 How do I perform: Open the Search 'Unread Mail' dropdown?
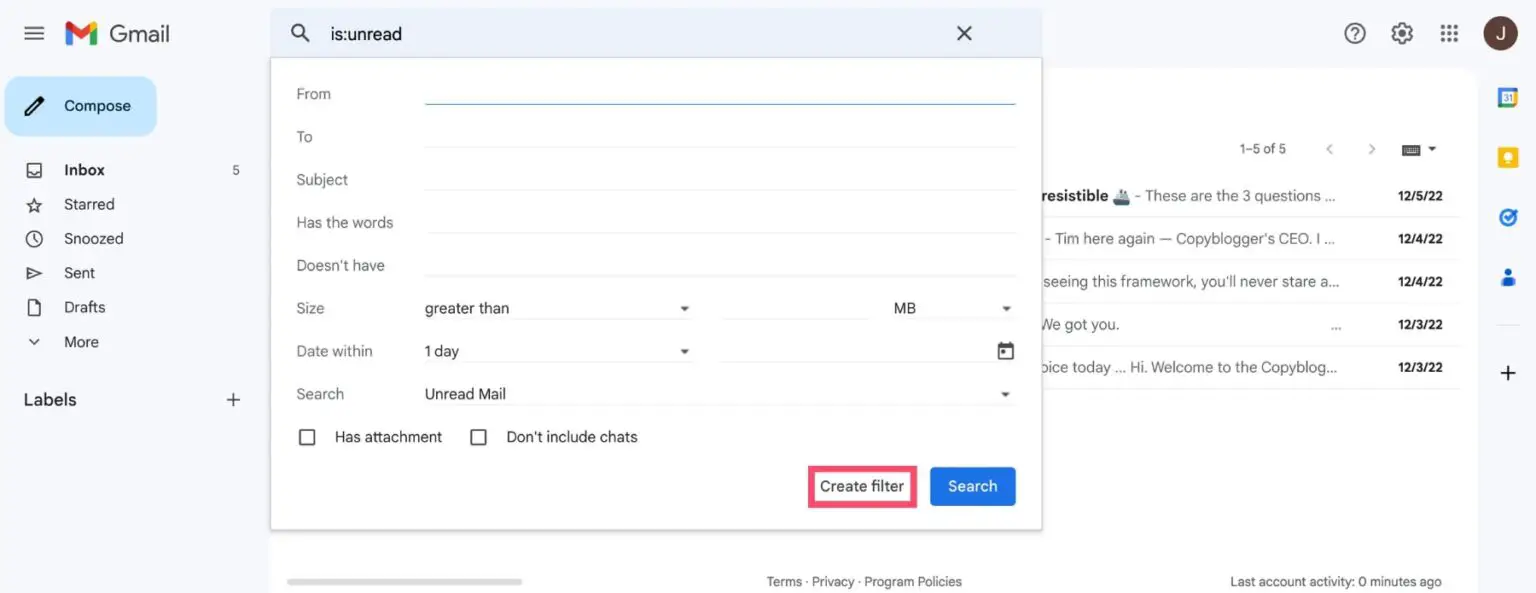point(717,394)
